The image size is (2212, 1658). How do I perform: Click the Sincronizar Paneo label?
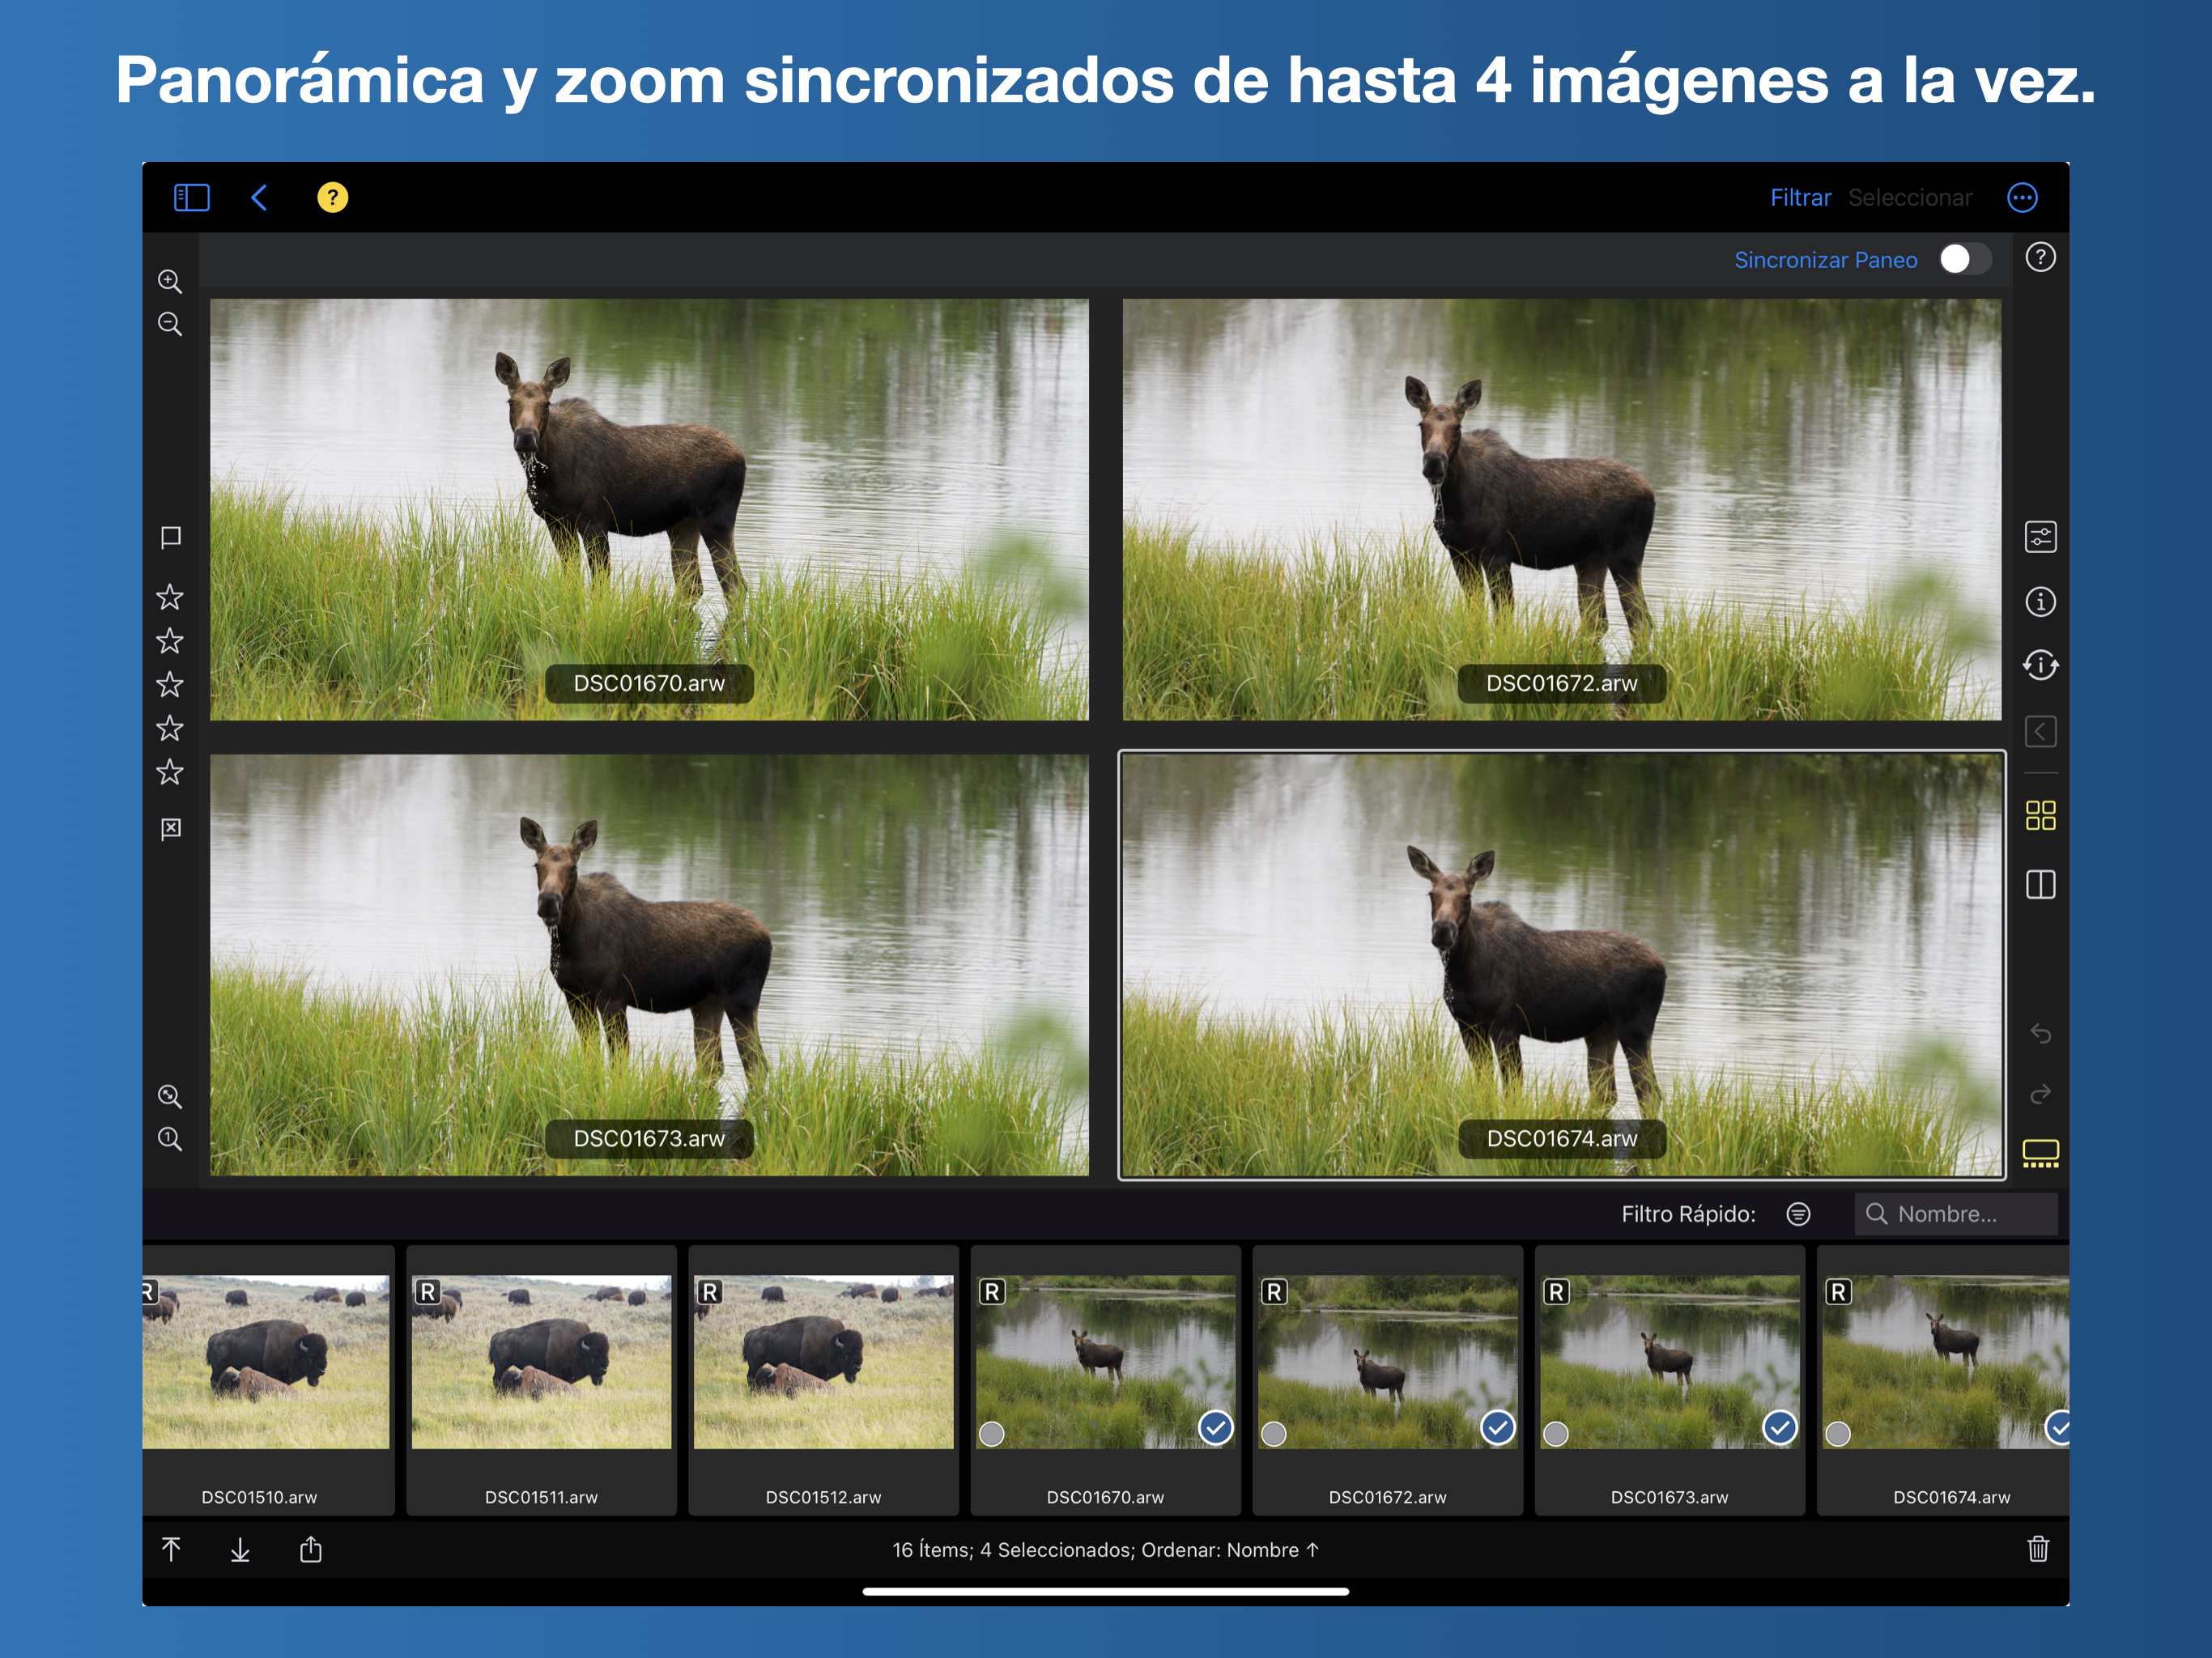click(x=1825, y=260)
